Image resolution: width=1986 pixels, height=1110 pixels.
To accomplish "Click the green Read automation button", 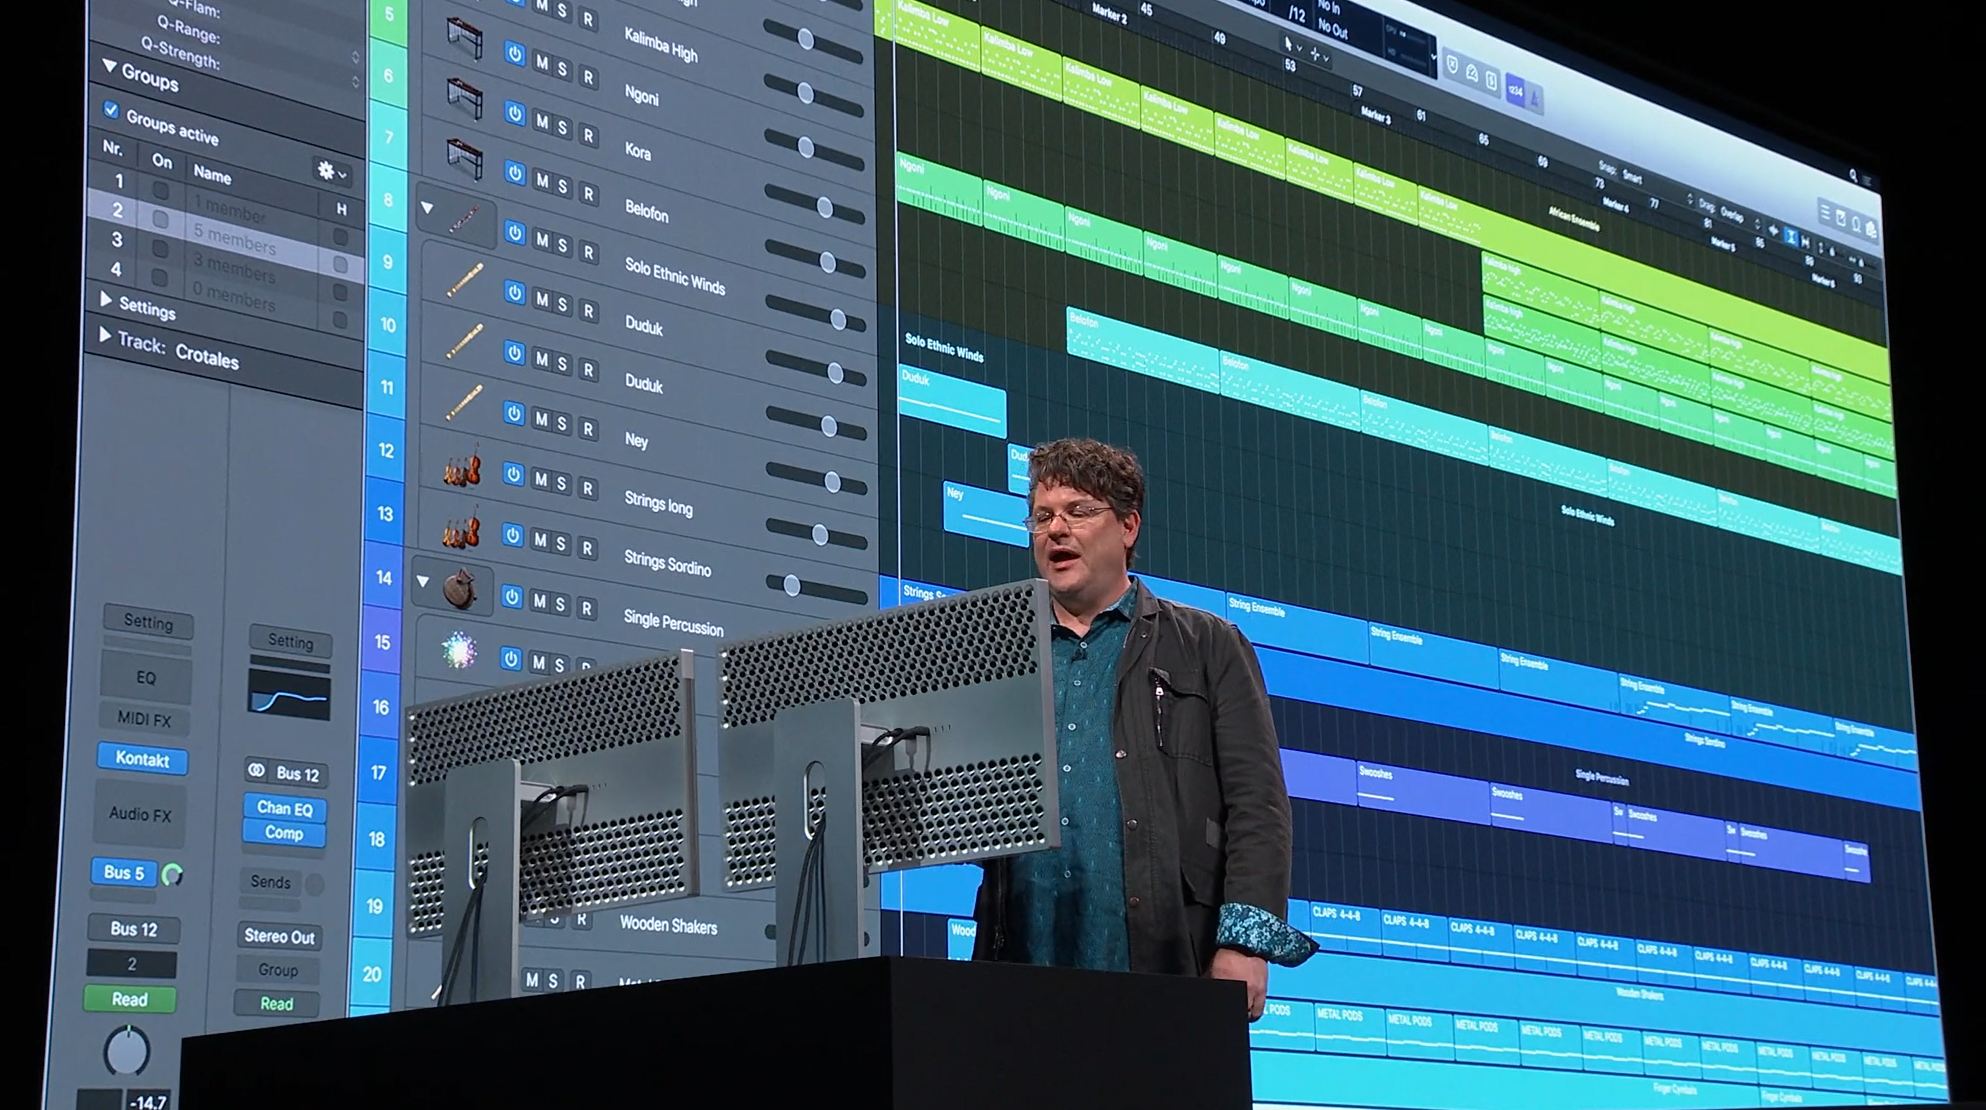I will pyautogui.click(x=130, y=999).
